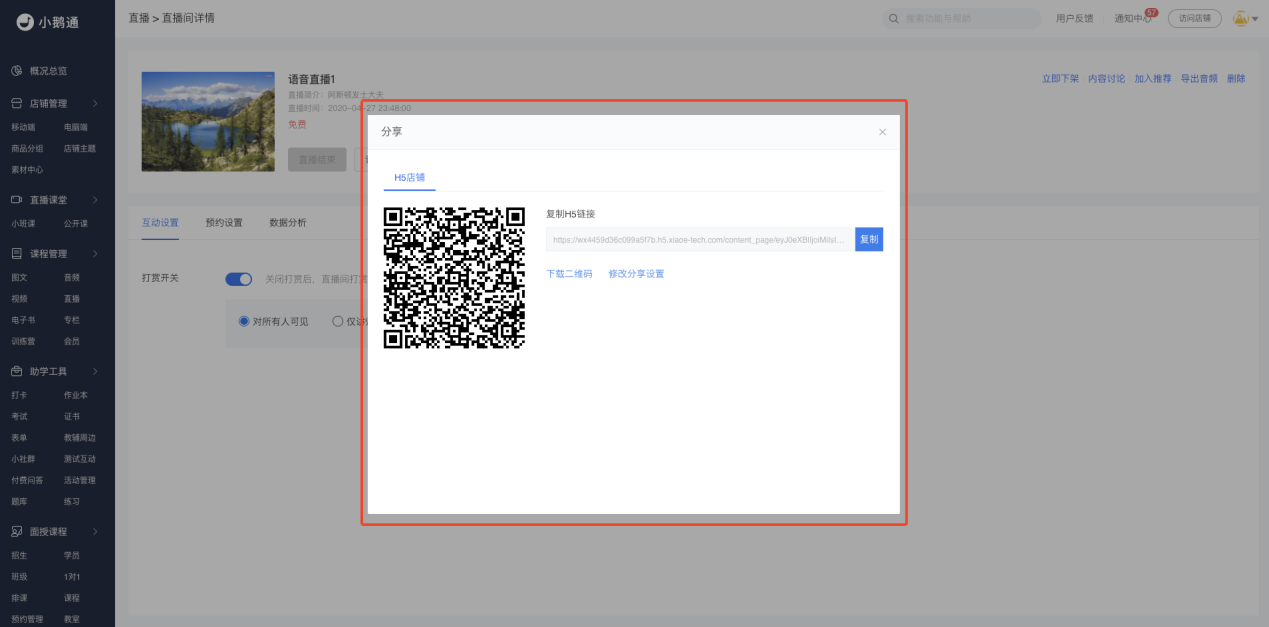Expand the 店铺管理 chevron
The height and width of the screenshot is (627, 1269).
[95, 103]
